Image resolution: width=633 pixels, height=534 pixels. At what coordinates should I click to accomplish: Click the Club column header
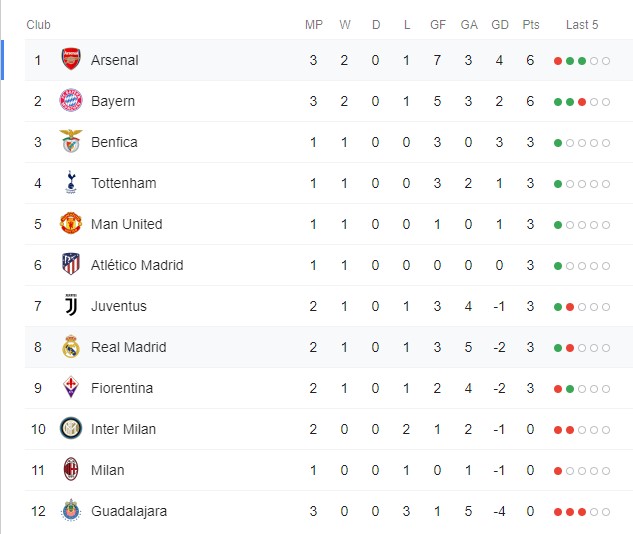[x=38, y=25]
